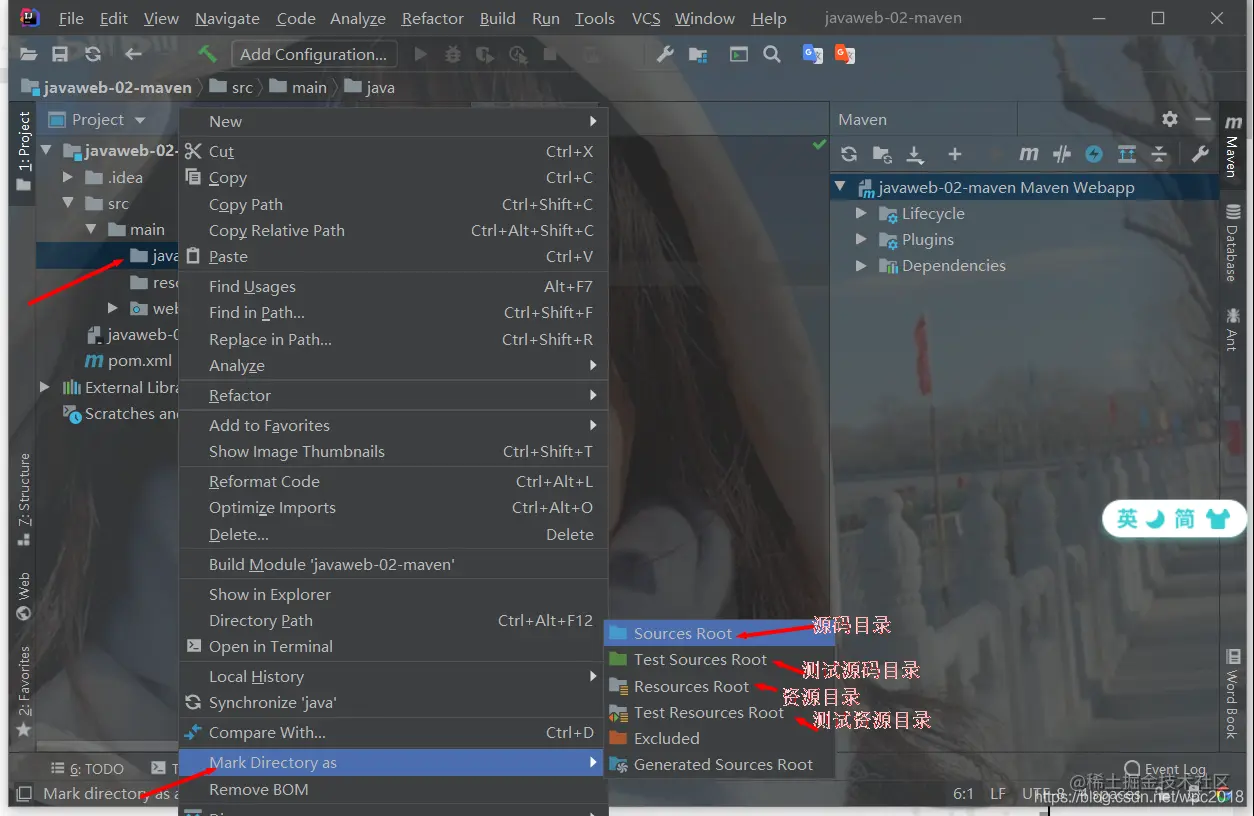
Task: Open Settings via main toolbar wrench icon
Action: [x=665, y=55]
